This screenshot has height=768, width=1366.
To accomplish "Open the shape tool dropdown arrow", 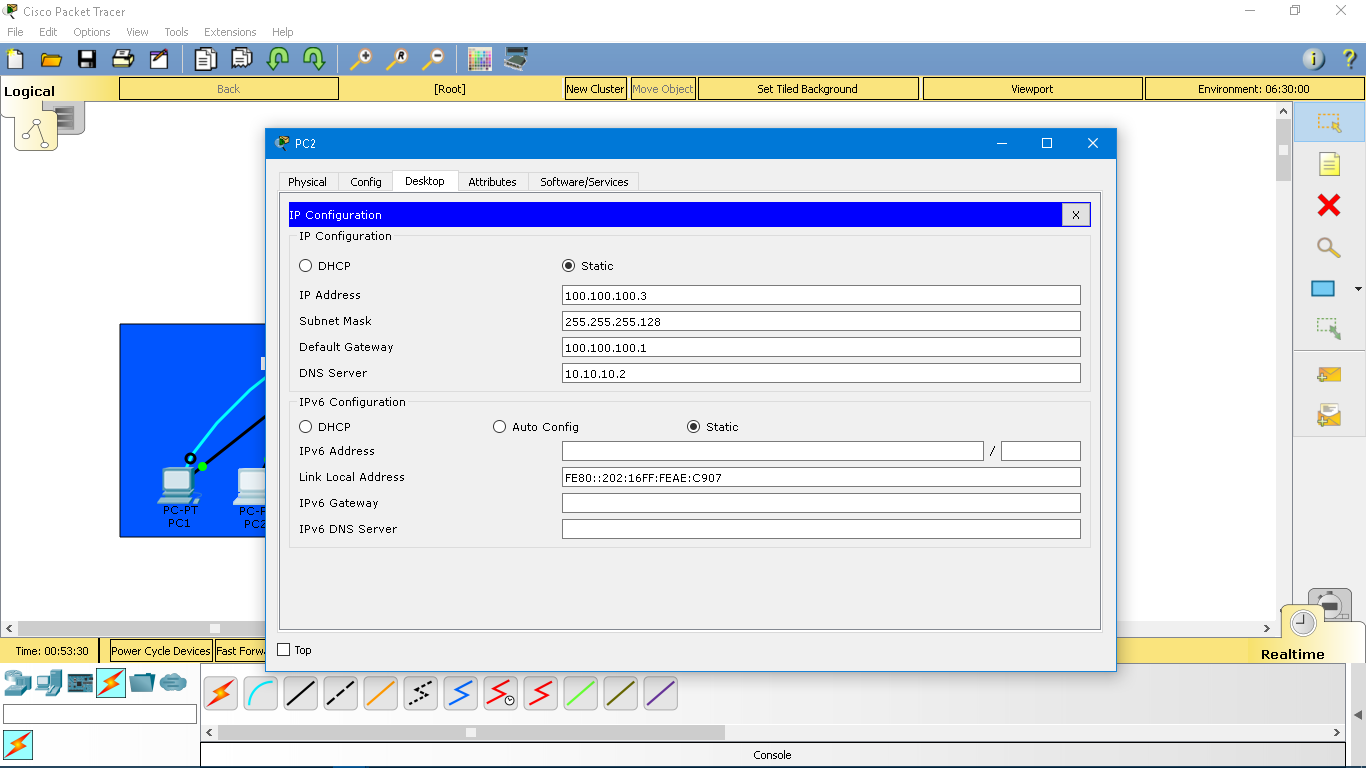I will pos(1357,289).
